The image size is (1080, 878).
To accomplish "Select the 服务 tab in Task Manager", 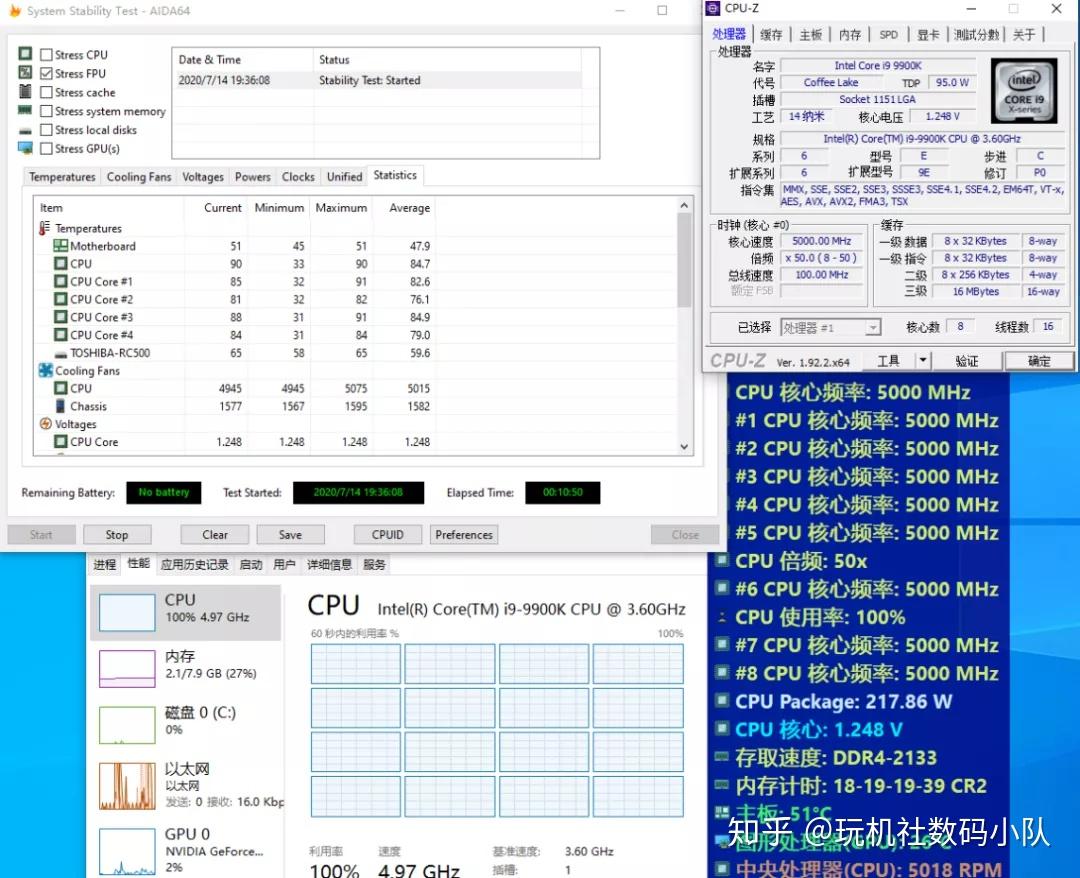I will [x=374, y=565].
